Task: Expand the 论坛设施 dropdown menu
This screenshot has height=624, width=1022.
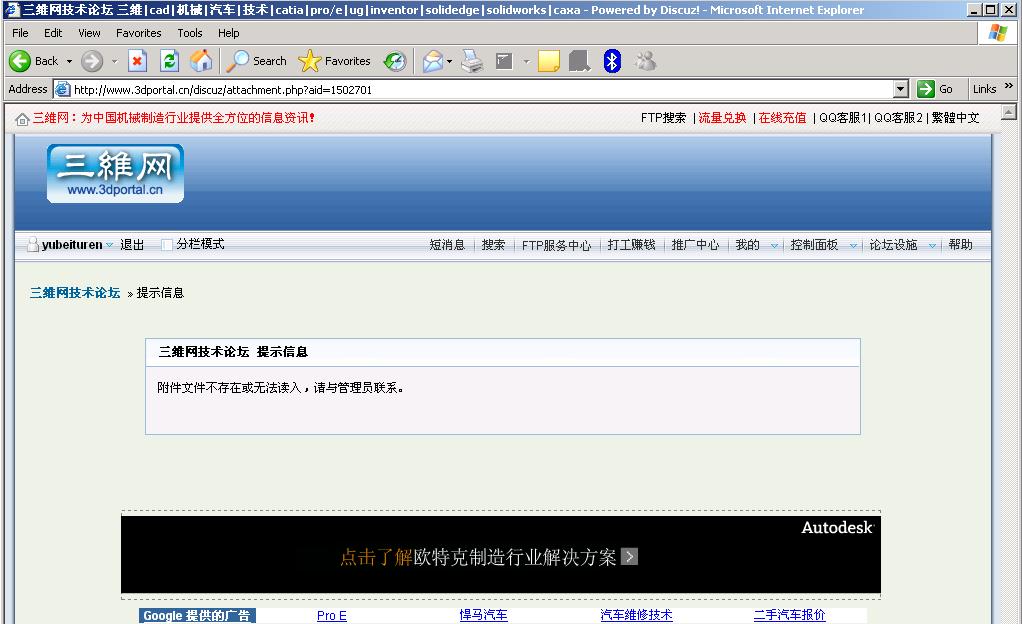Action: (933, 246)
